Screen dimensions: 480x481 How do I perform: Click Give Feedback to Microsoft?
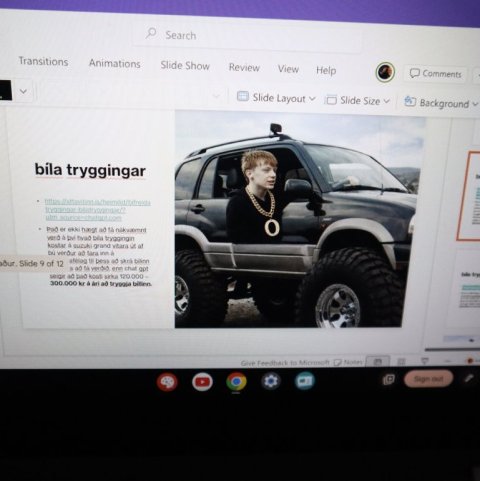pos(285,363)
